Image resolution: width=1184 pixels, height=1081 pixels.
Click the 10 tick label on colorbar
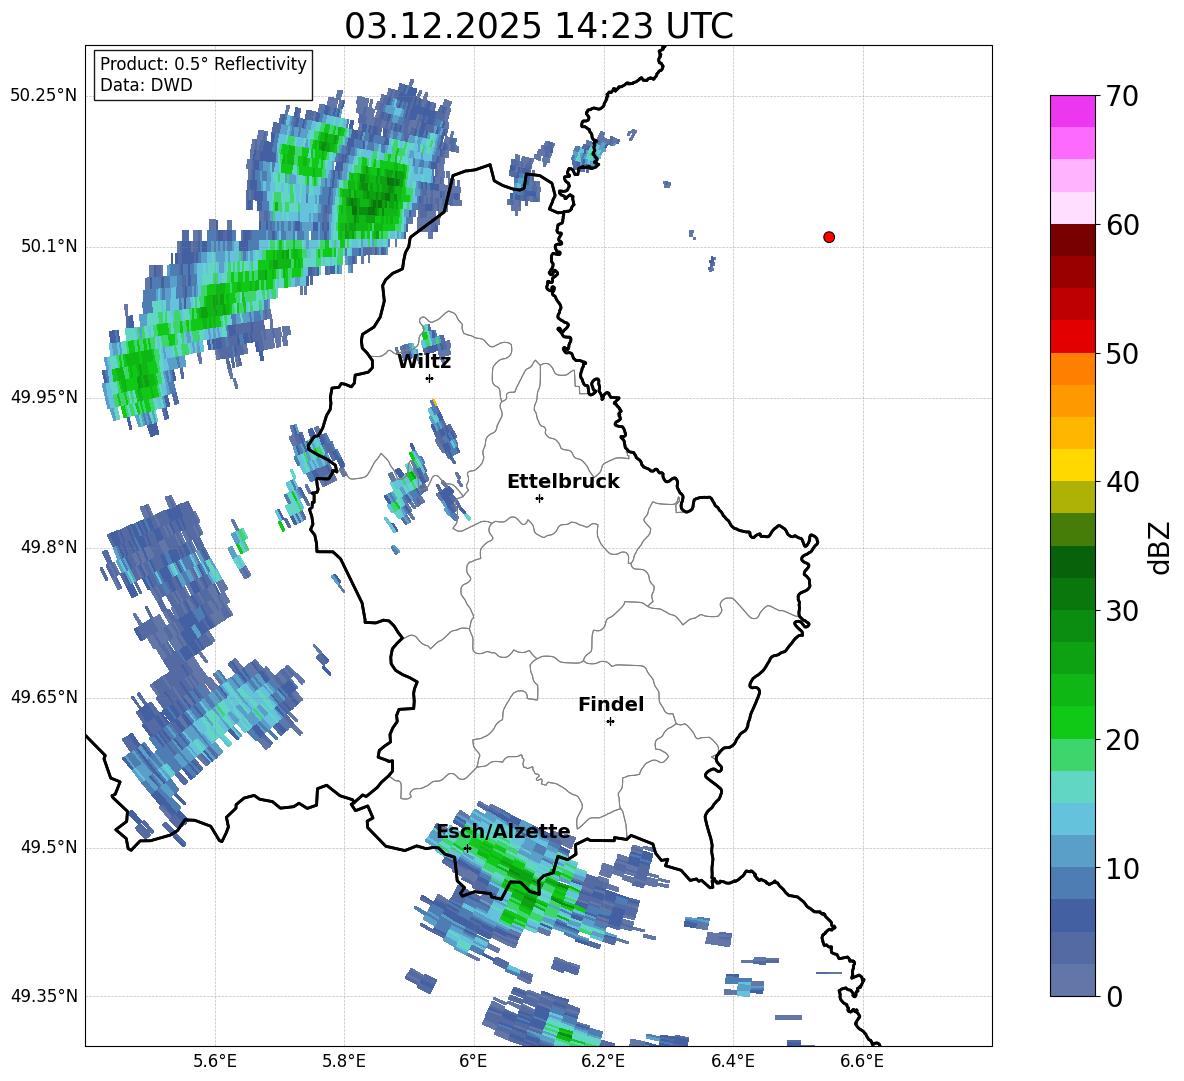pos(1122,868)
